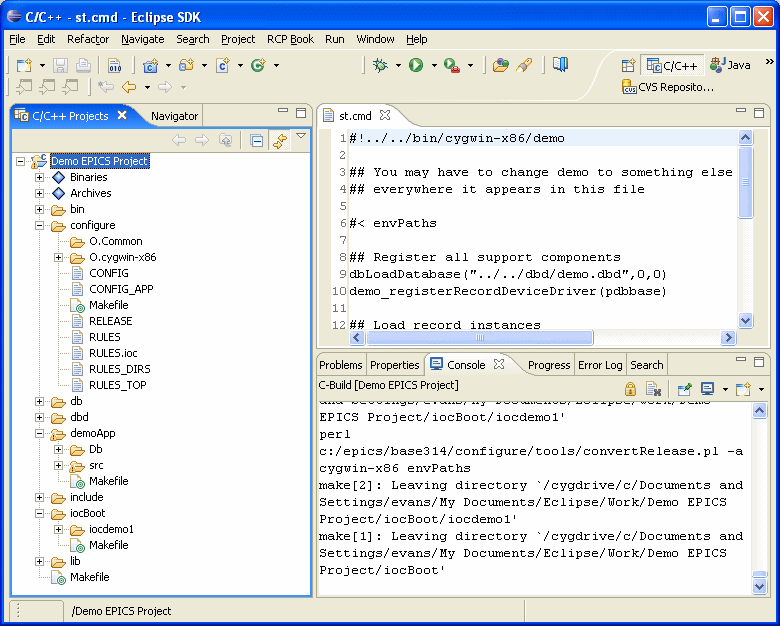Expand the Archives tree node
The image size is (780, 626).
(39, 193)
